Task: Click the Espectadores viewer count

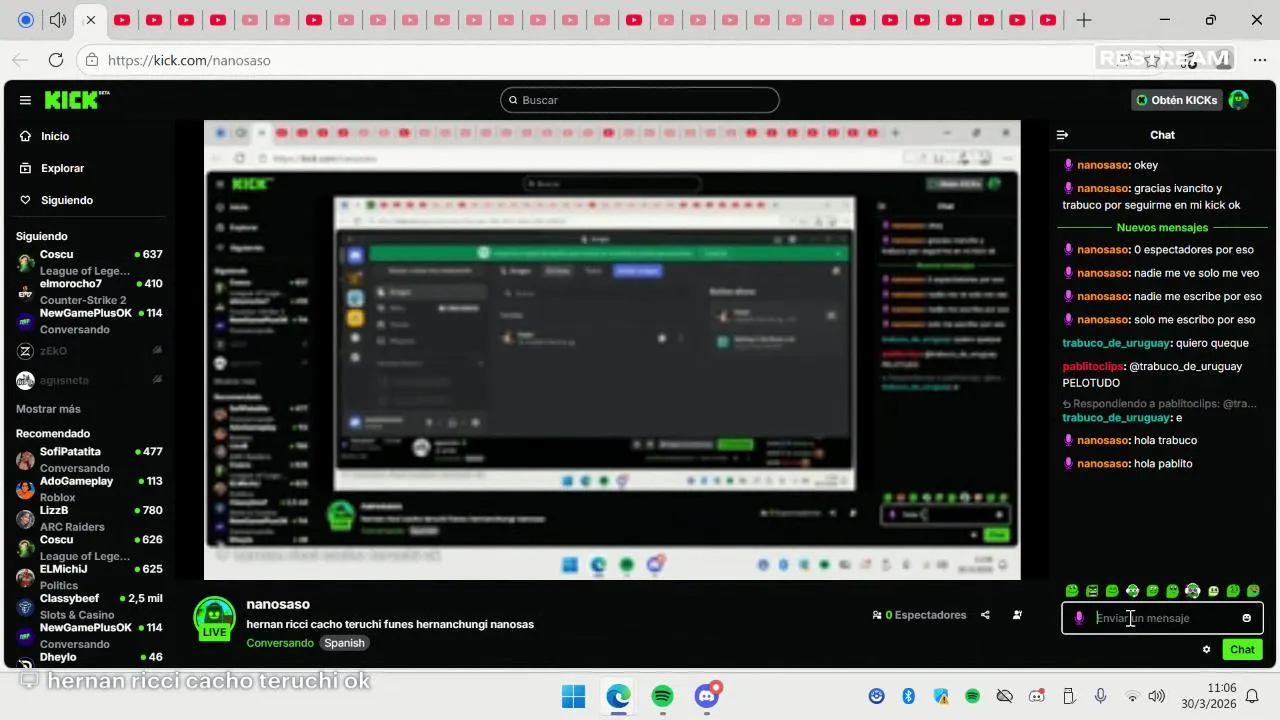Action: click(919, 615)
